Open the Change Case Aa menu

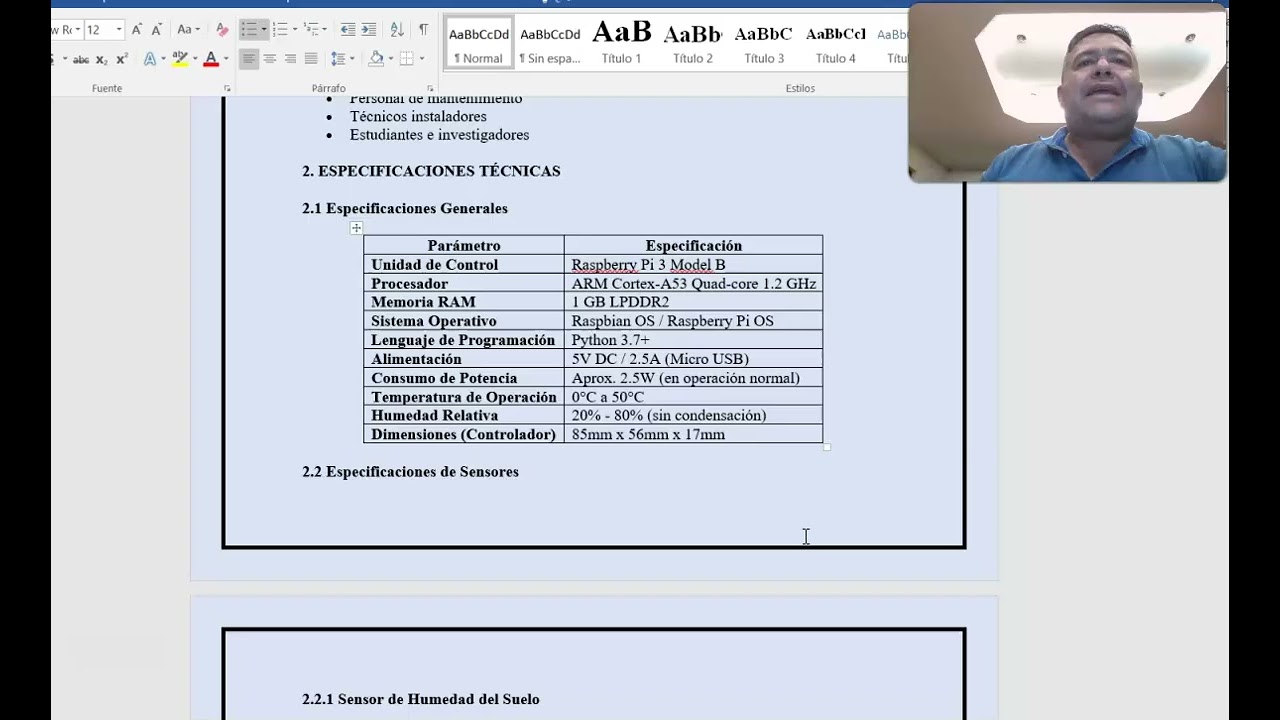[x=188, y=30]
